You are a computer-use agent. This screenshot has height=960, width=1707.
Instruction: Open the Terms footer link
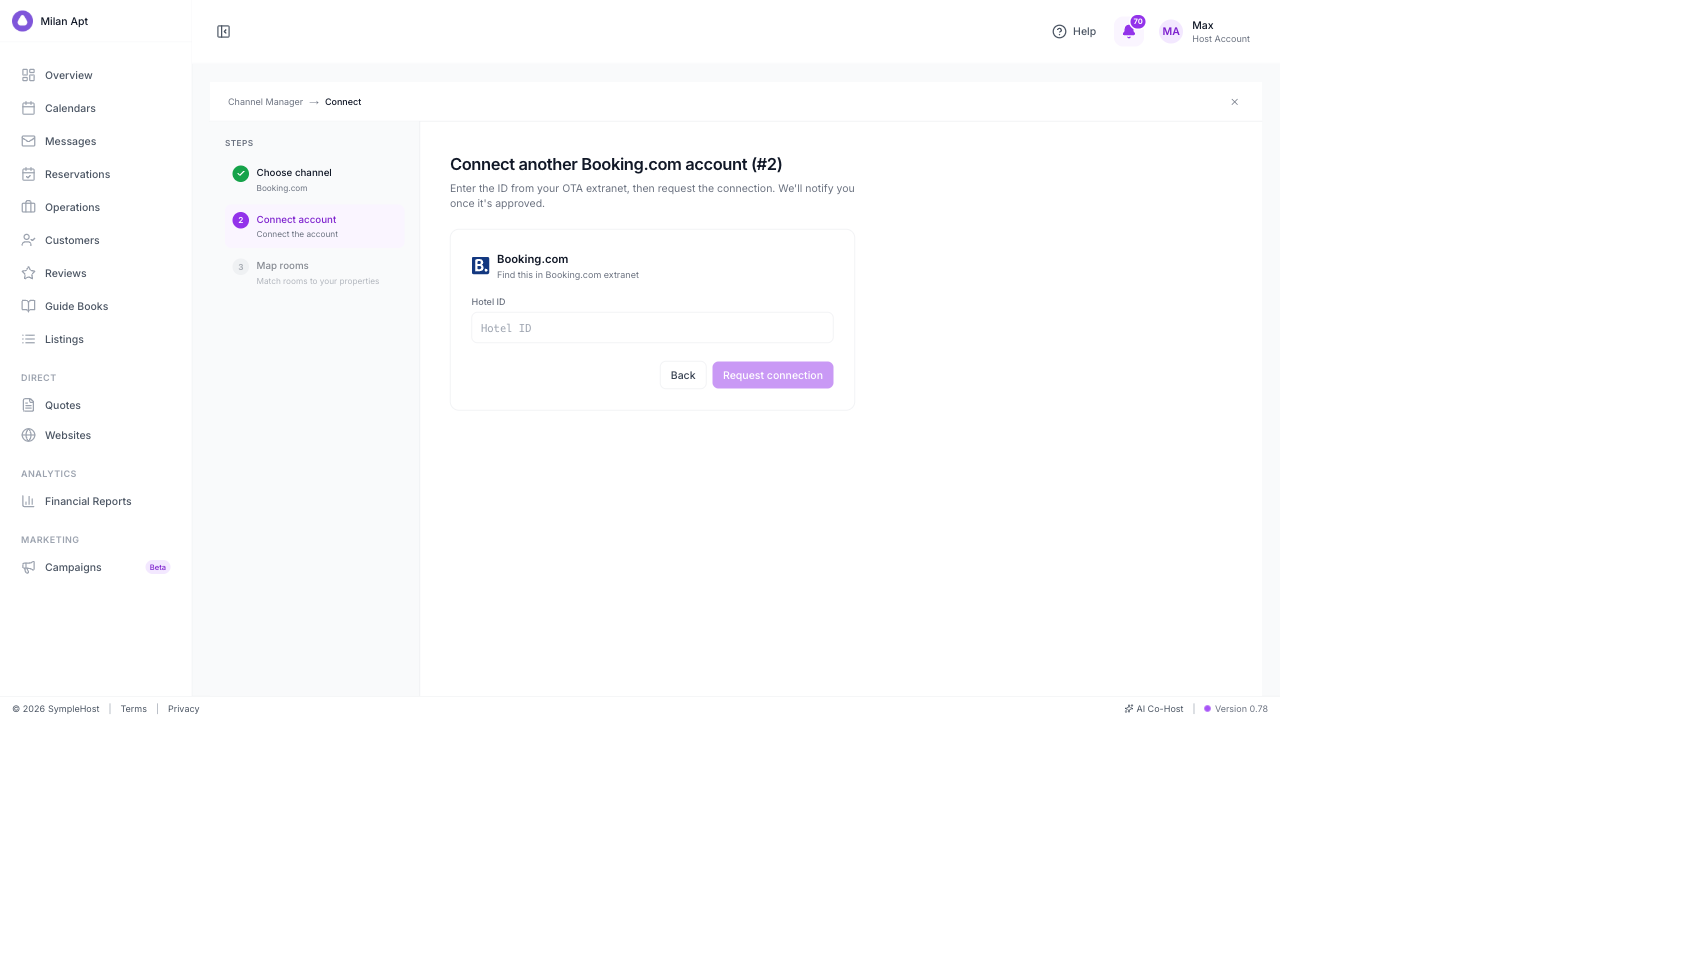pyautogui.click(x=134, y=709)
